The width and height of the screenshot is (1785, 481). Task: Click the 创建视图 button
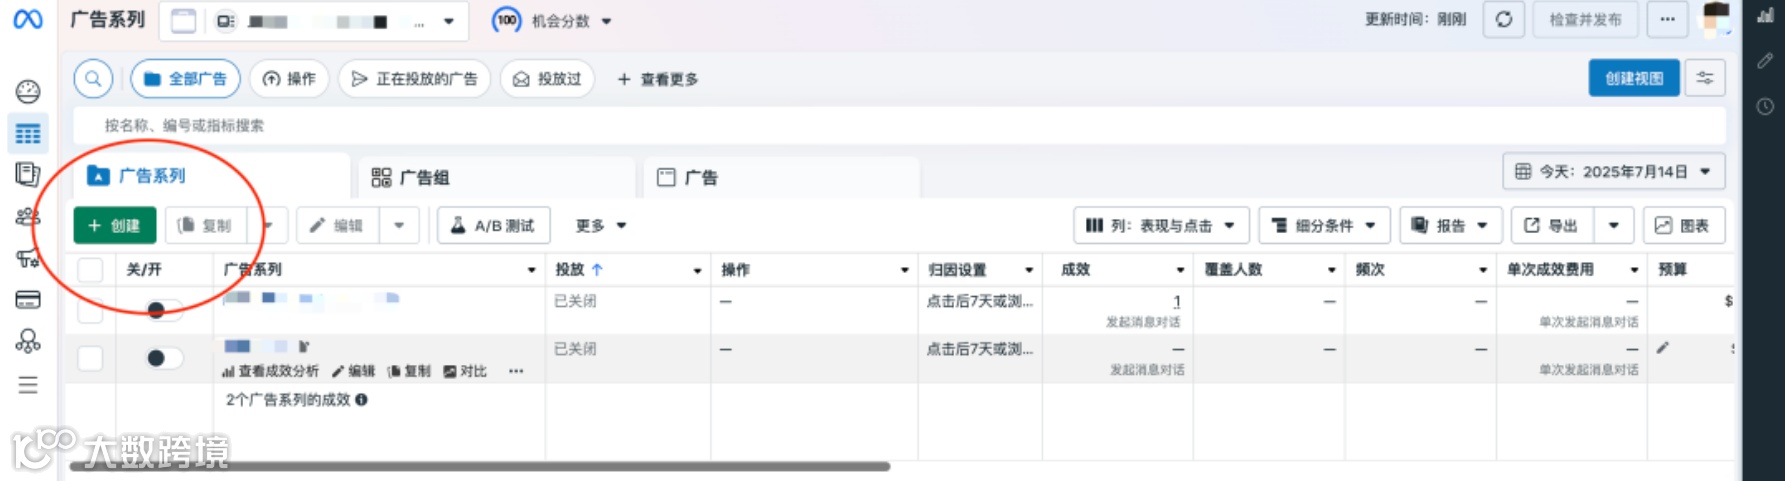tap(1634, 78)
